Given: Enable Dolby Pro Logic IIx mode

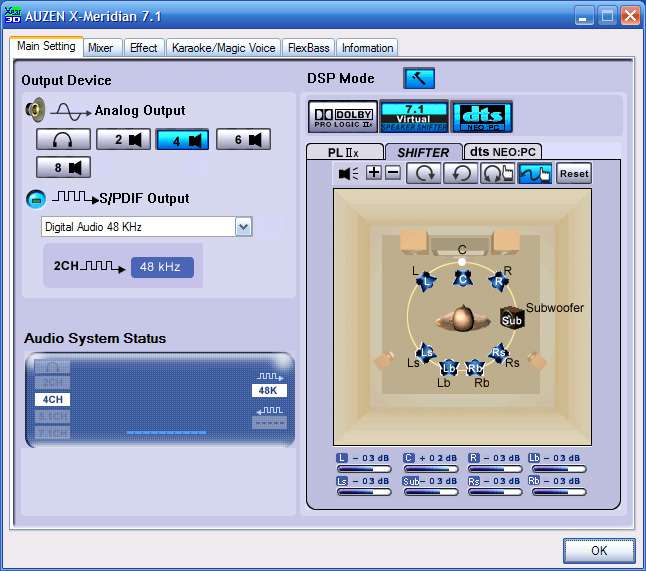Looking at the screenshot, I should [343, 117].
